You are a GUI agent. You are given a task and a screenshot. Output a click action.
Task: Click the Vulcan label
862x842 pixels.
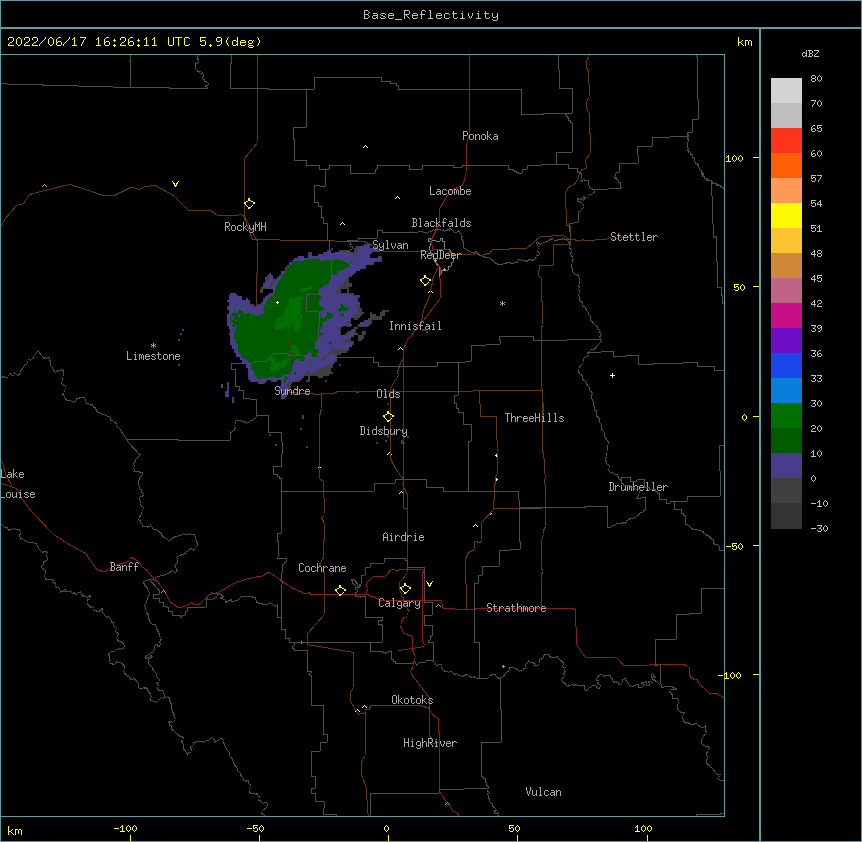pos(543,792)
